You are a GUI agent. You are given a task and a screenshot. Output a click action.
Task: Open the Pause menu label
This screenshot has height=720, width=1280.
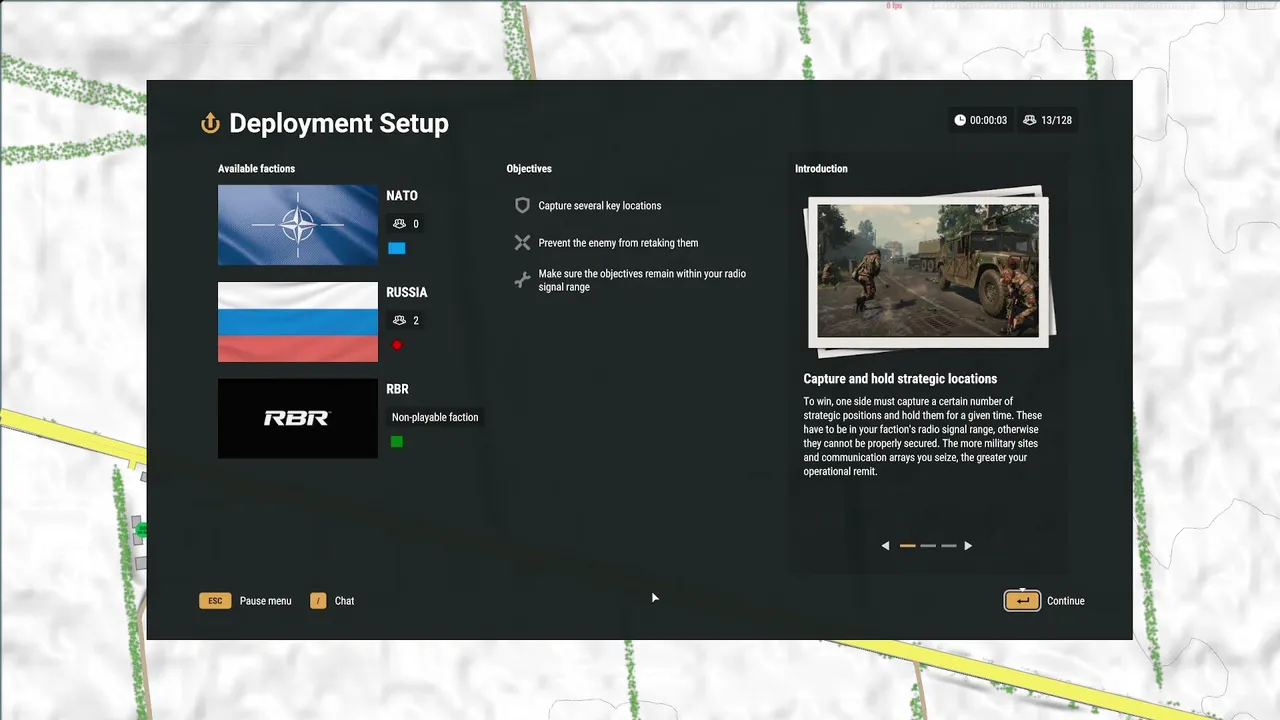(266, 601)
